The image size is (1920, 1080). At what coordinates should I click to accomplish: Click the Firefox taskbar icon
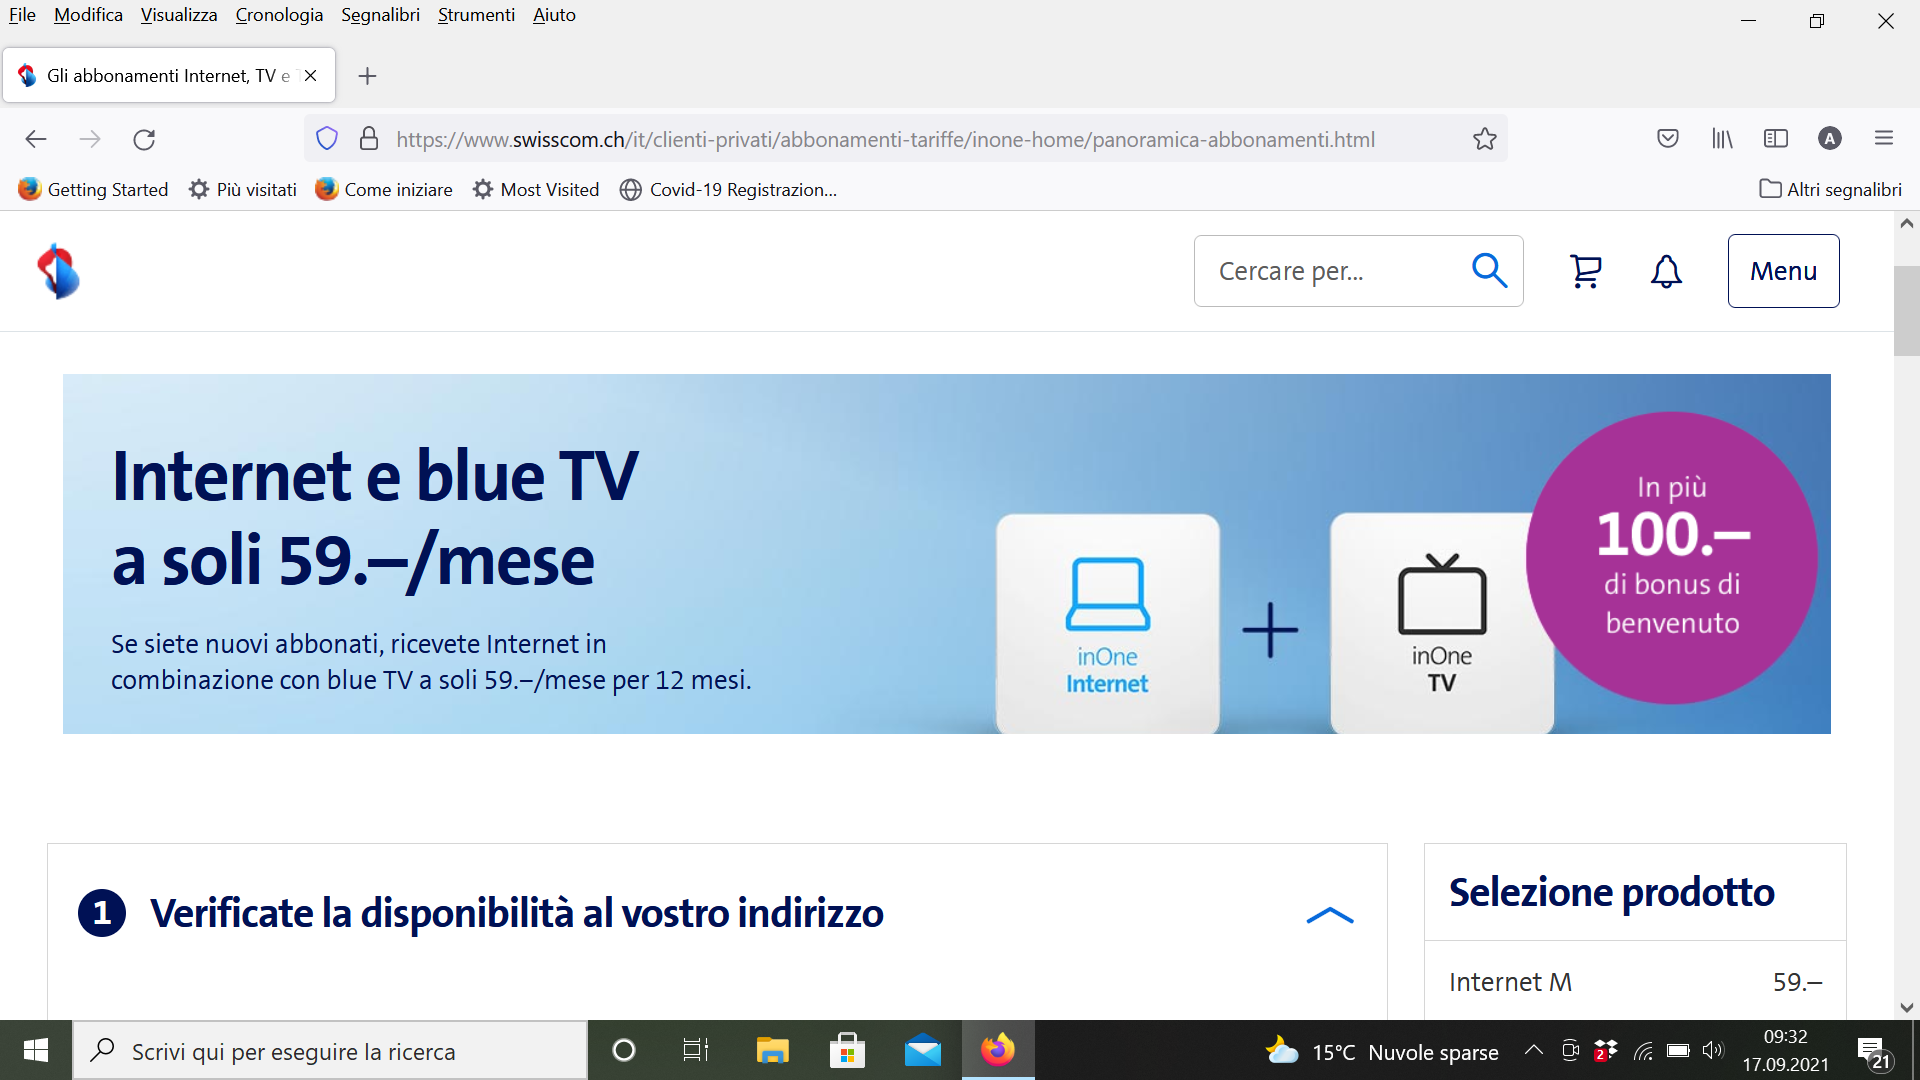click(998, 1050)
